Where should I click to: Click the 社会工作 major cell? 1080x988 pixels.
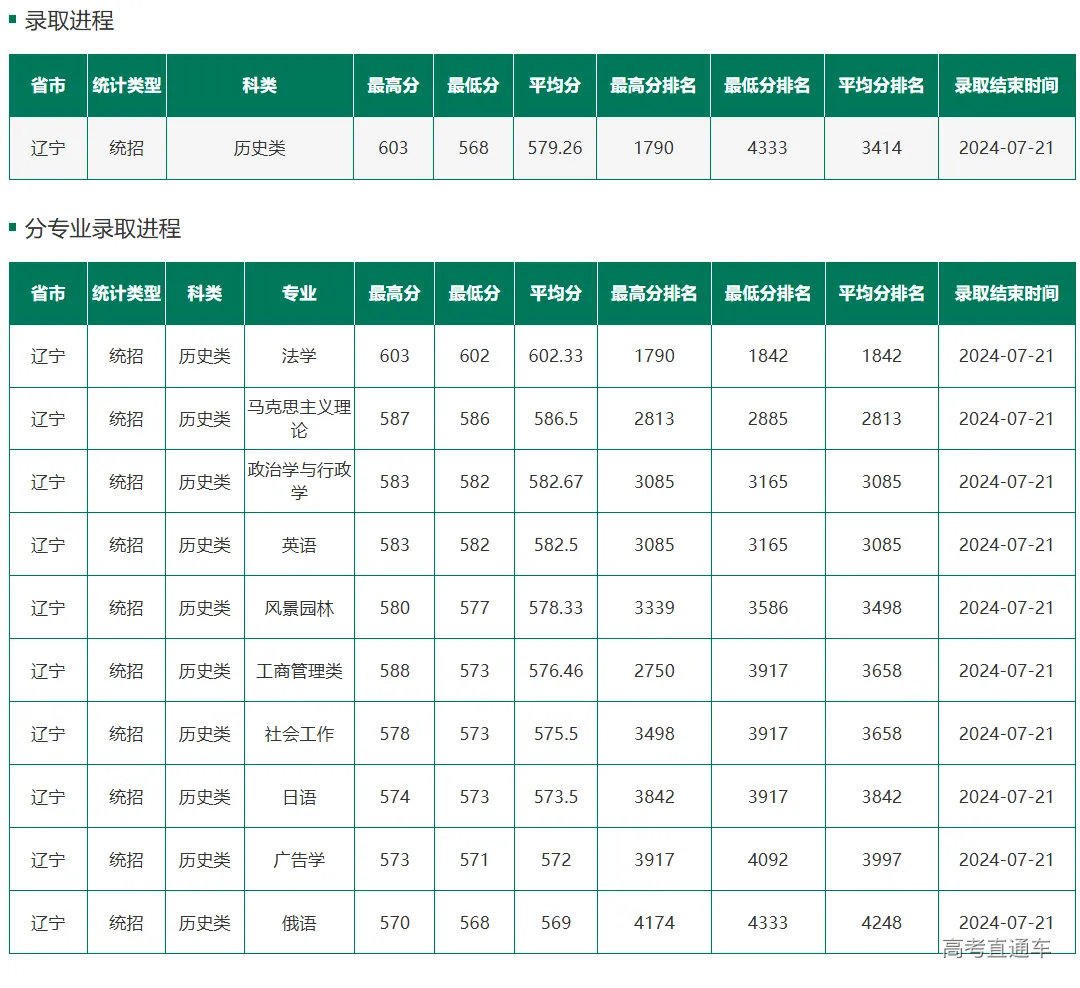[x=299, y=734]
